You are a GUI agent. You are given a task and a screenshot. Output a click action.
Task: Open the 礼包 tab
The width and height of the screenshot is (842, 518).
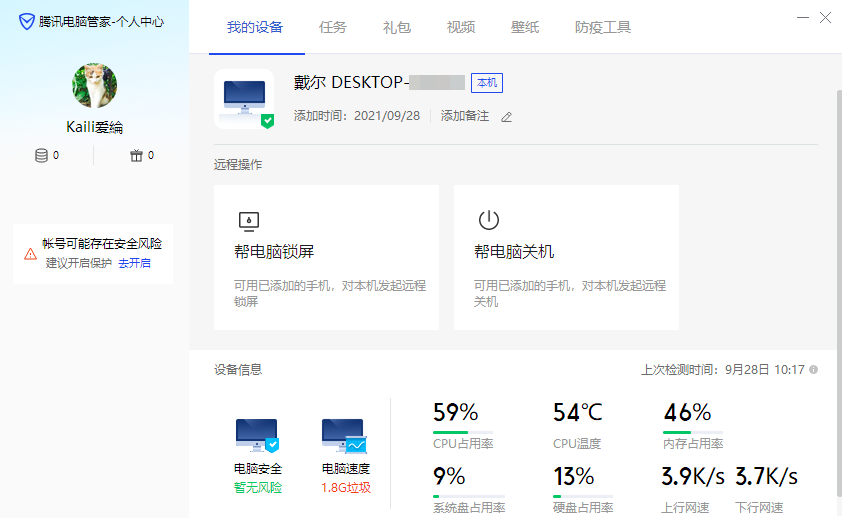[397, 27]
